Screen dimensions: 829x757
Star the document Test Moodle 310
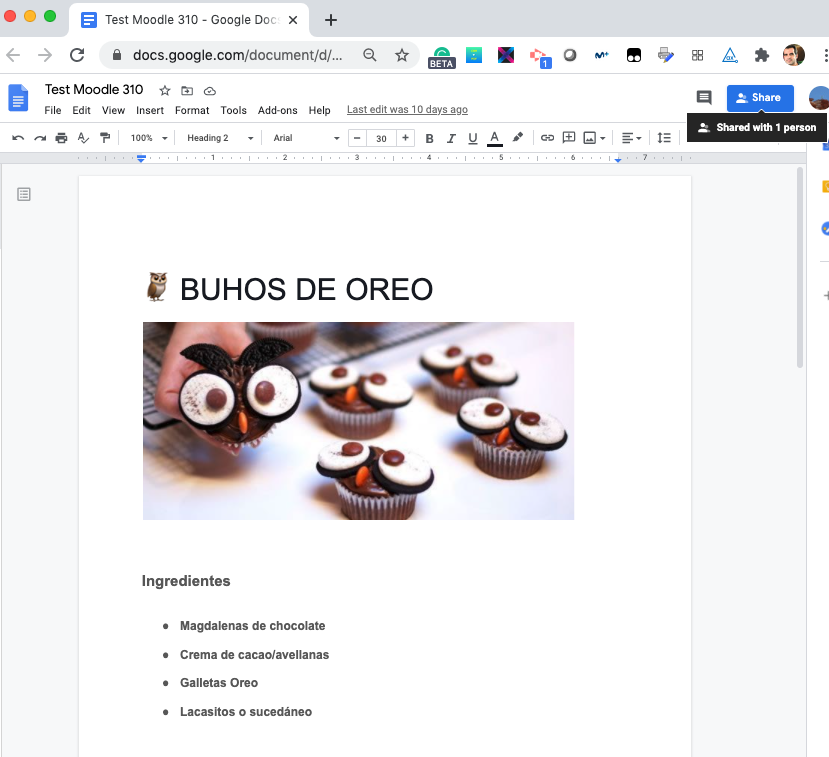coord(165,91)
